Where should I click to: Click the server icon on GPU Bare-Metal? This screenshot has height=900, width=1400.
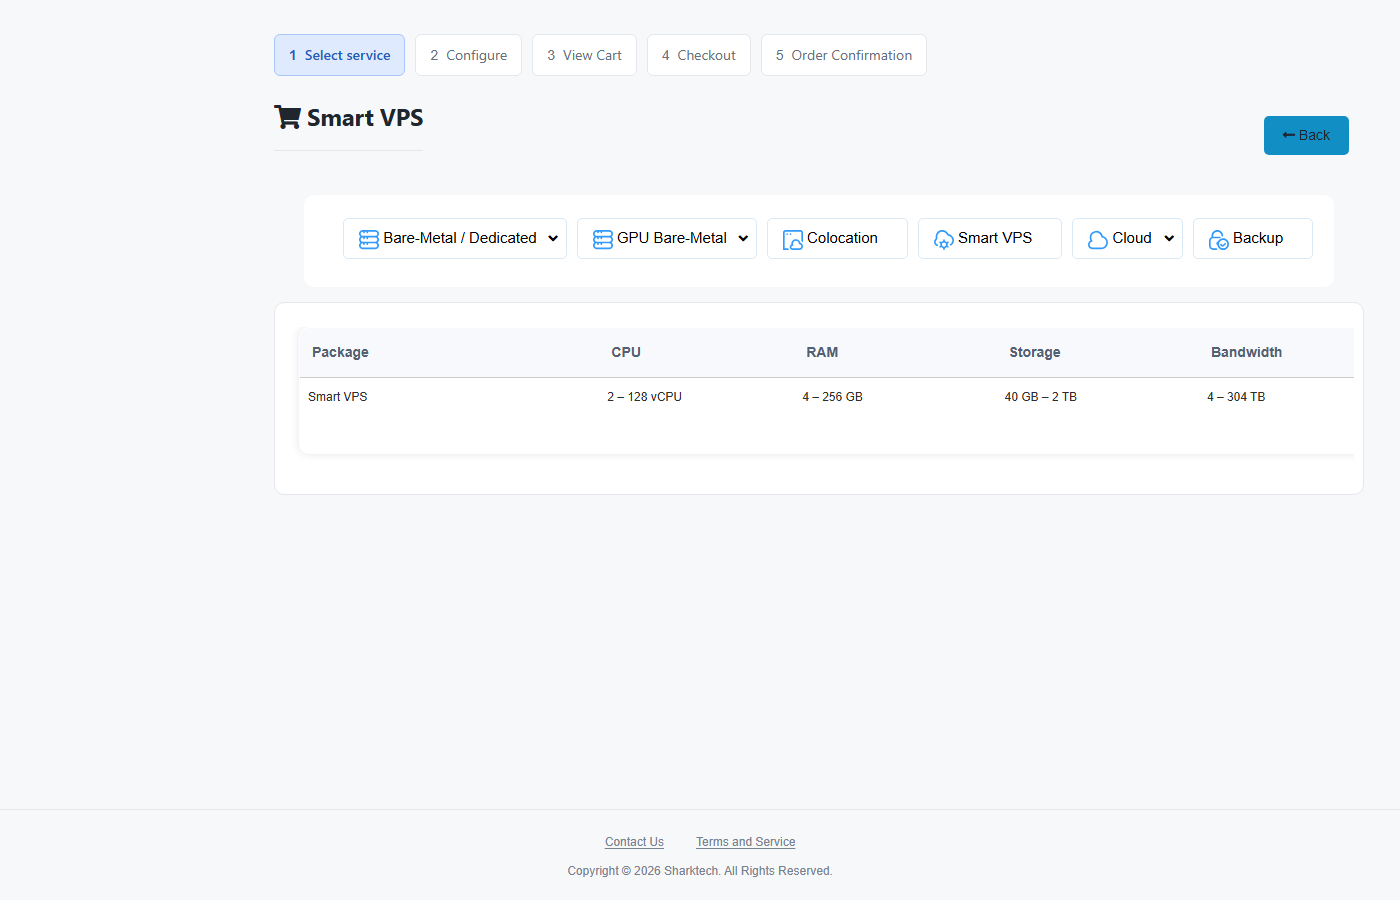(x=603, y=239)
